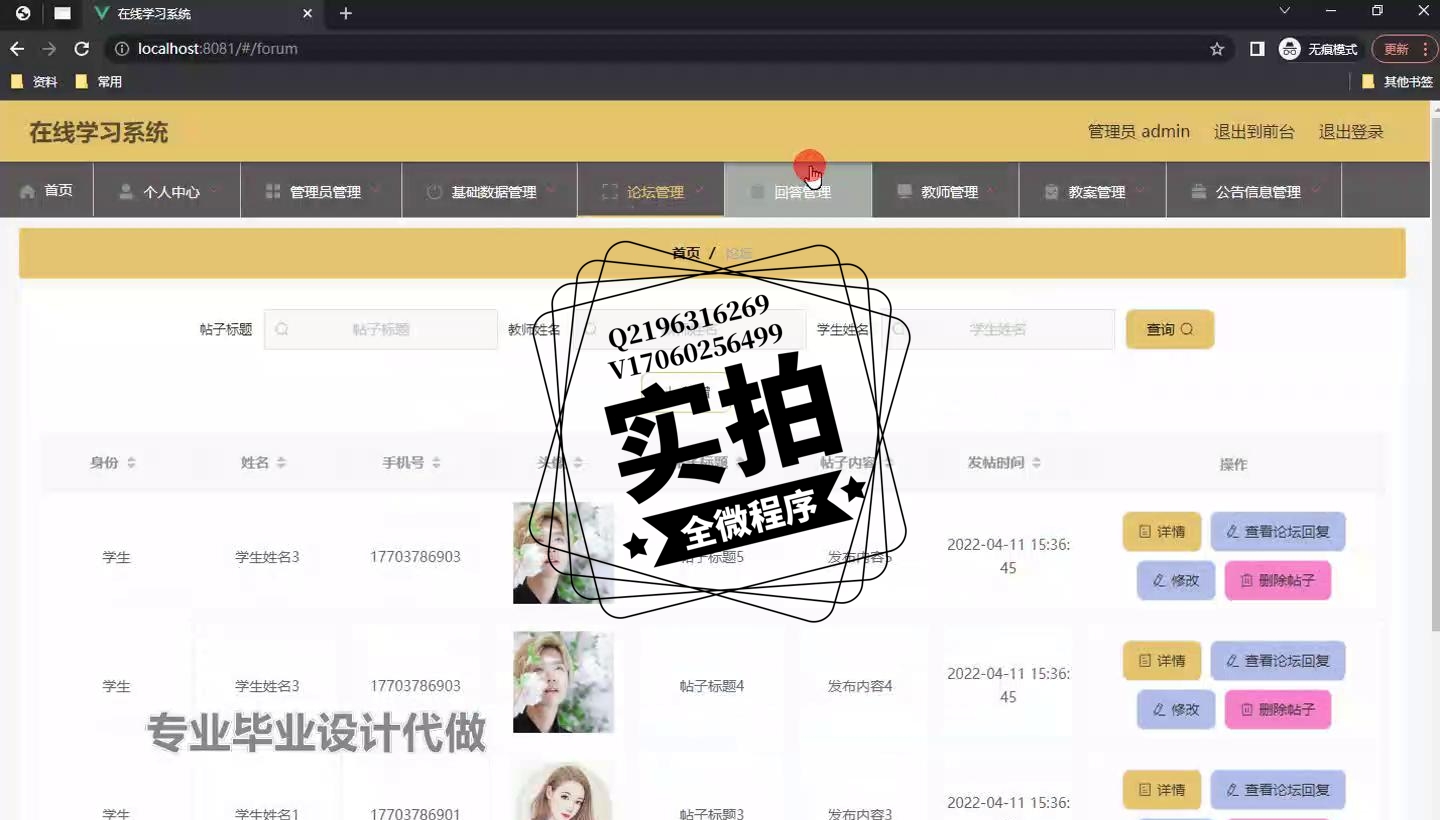Click the site info icon in address bar
This screenshot has height=820, width=1440.
(x=121, y=49)
